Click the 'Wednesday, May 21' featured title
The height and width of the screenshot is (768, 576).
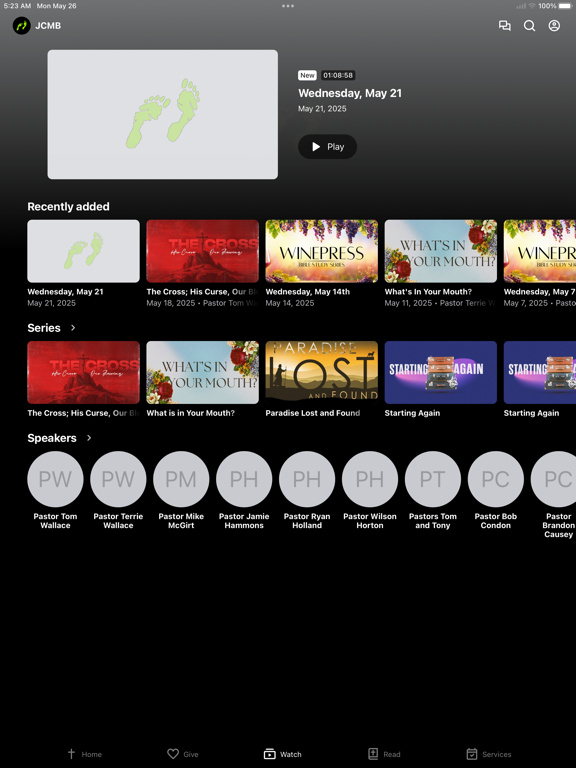click(350, 93)
